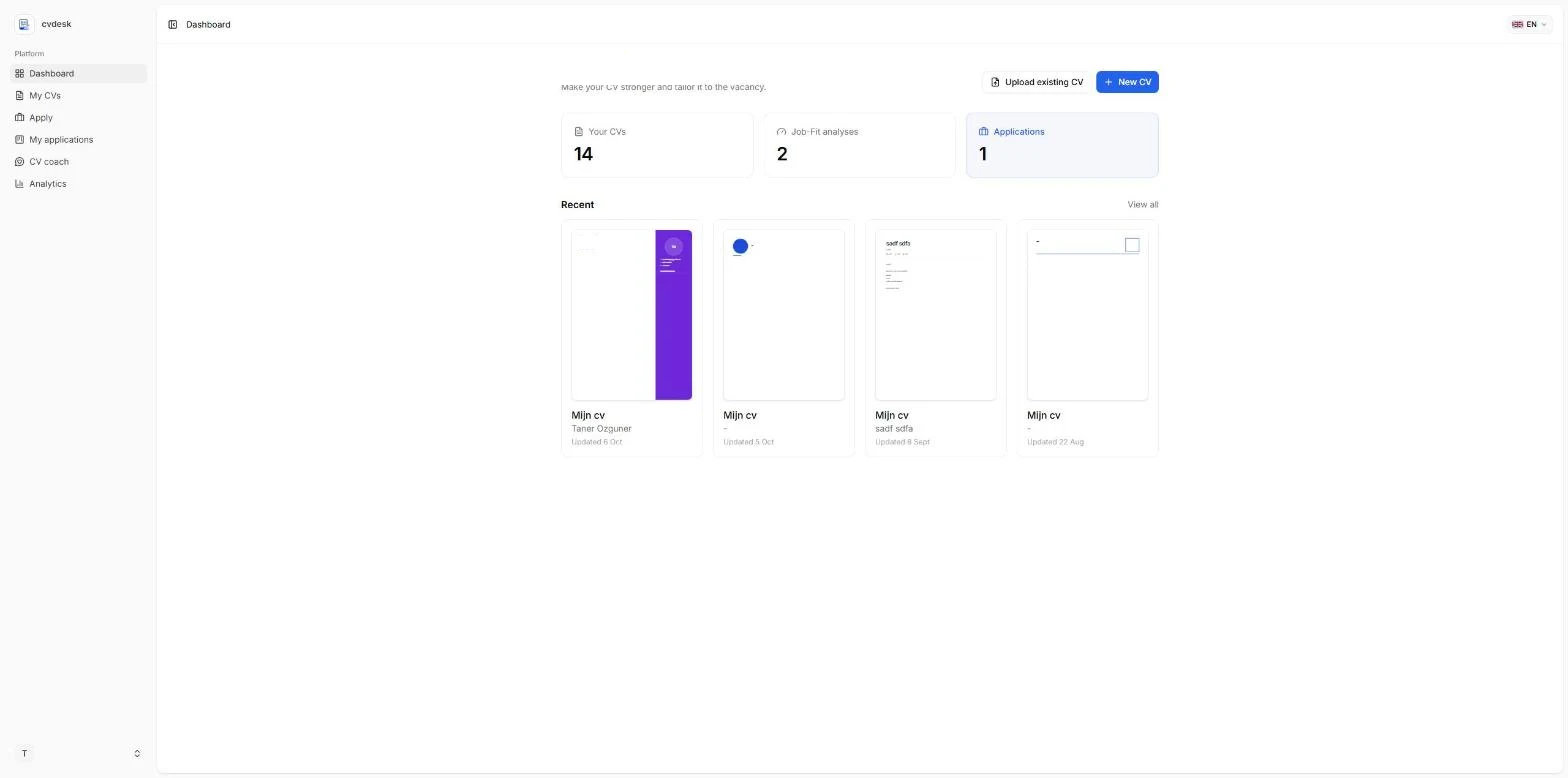The width and height of the screenshot is (1568, 778).
Task: Click the 'Taner Ozguner' name text
Action: (601, 428)
